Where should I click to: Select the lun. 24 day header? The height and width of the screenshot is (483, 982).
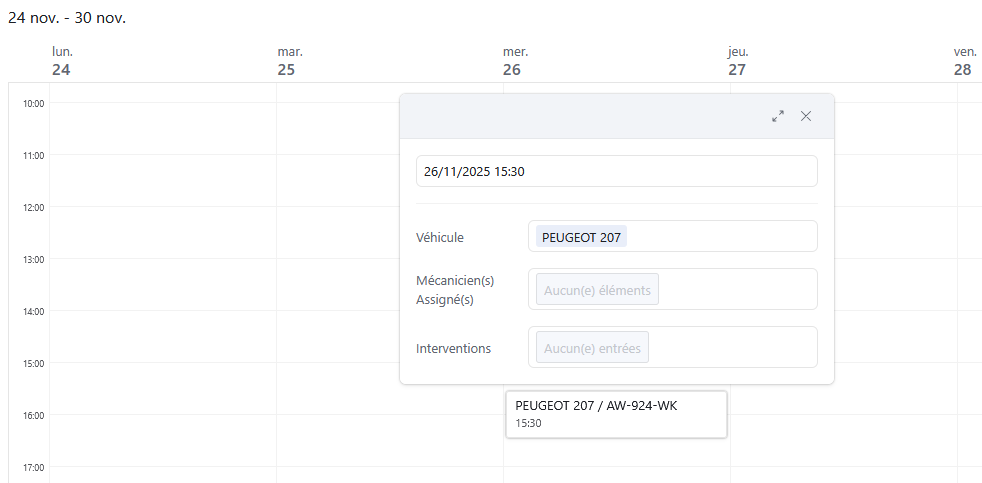[x=62, y=62]
